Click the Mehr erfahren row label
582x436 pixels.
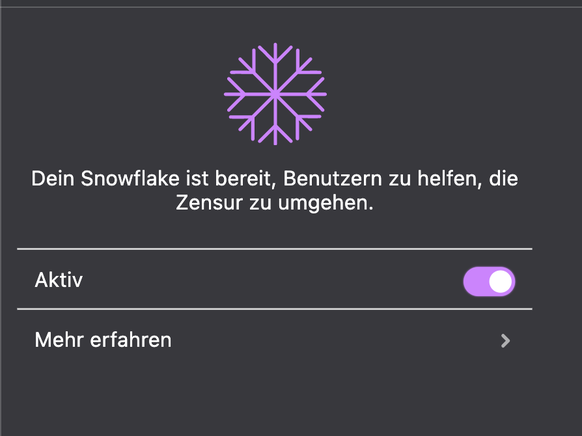[103, 340]
